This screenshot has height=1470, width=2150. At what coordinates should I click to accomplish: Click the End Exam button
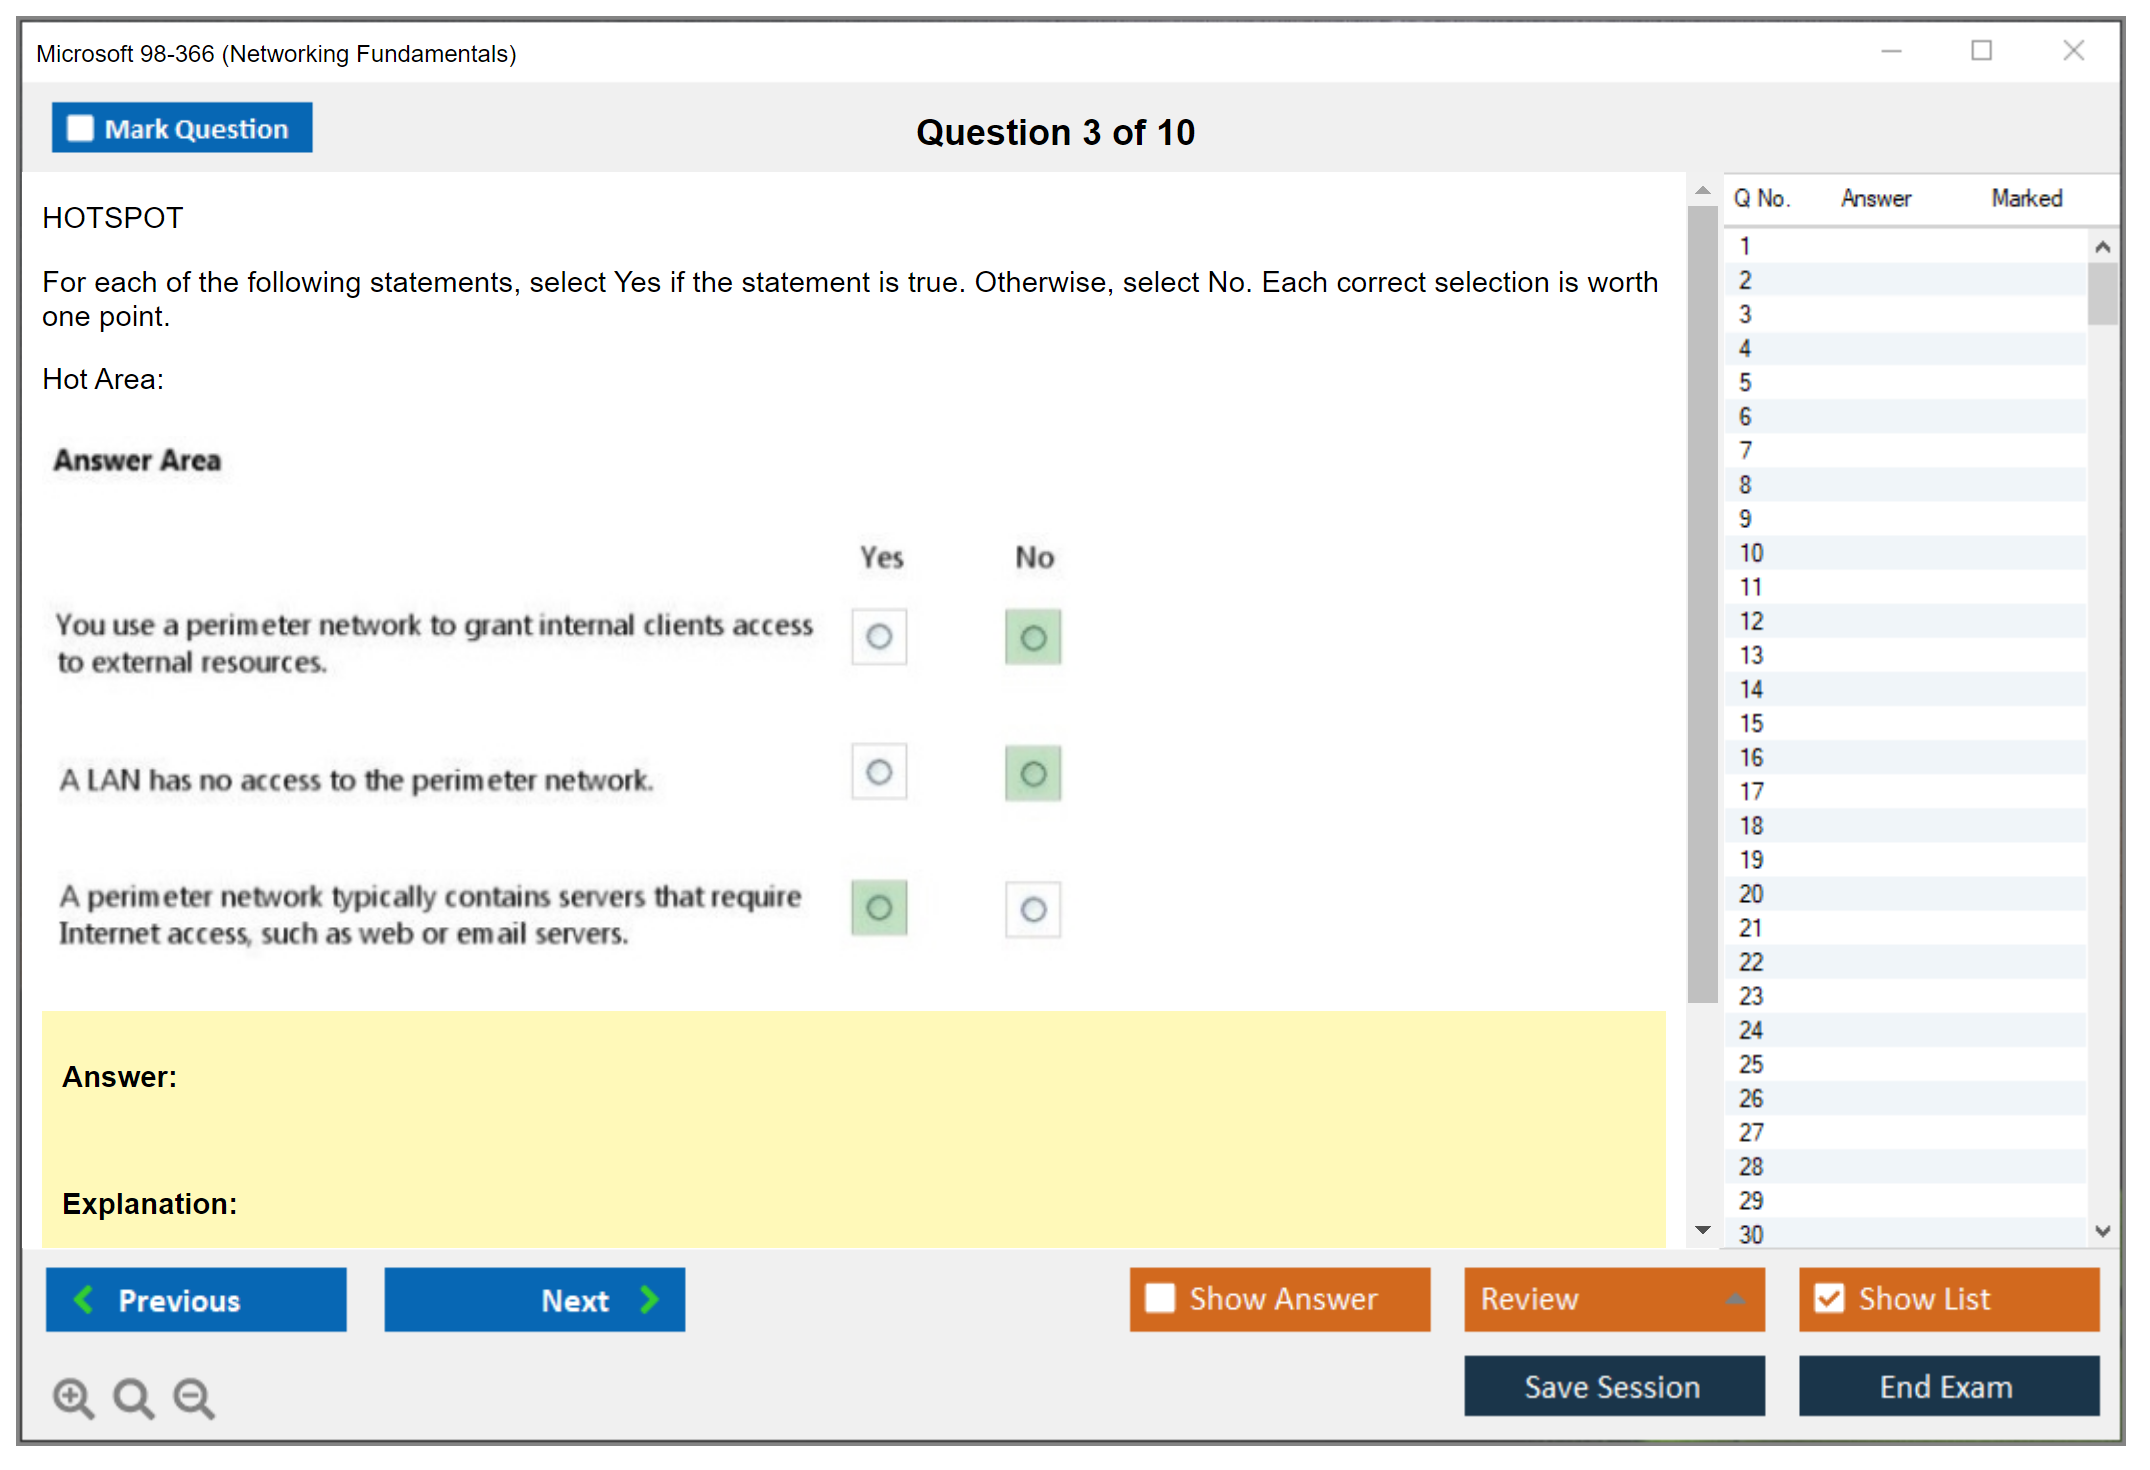[x=1948, y=1386]
